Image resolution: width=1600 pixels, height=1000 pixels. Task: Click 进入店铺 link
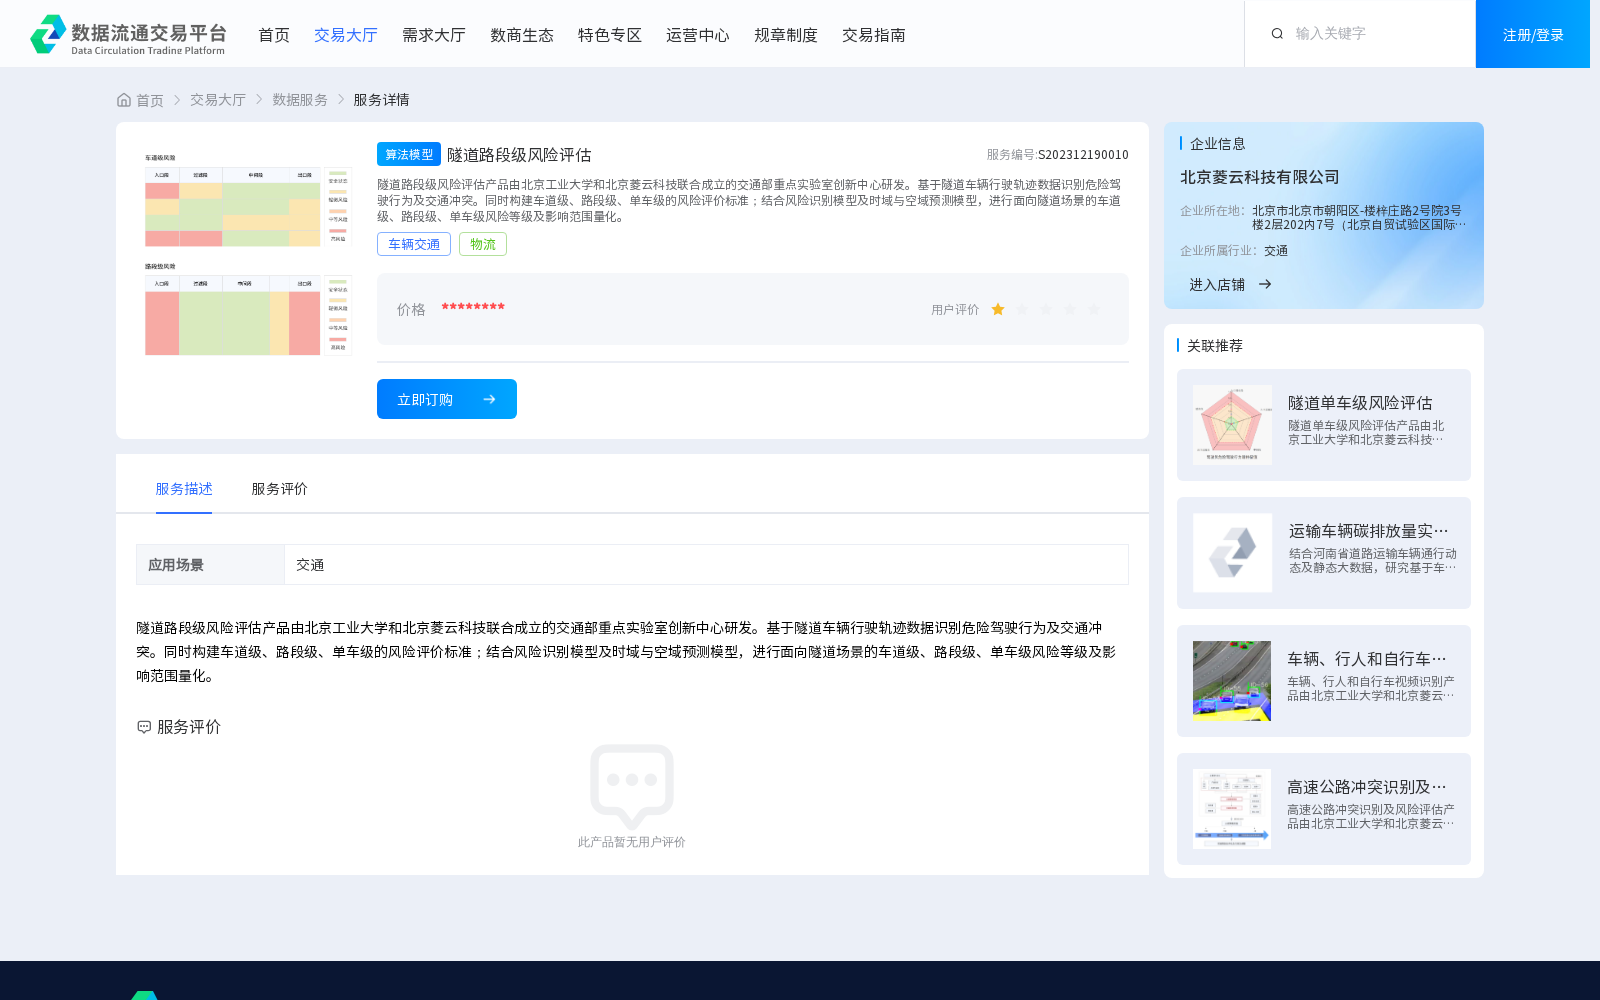point(1217,285)
